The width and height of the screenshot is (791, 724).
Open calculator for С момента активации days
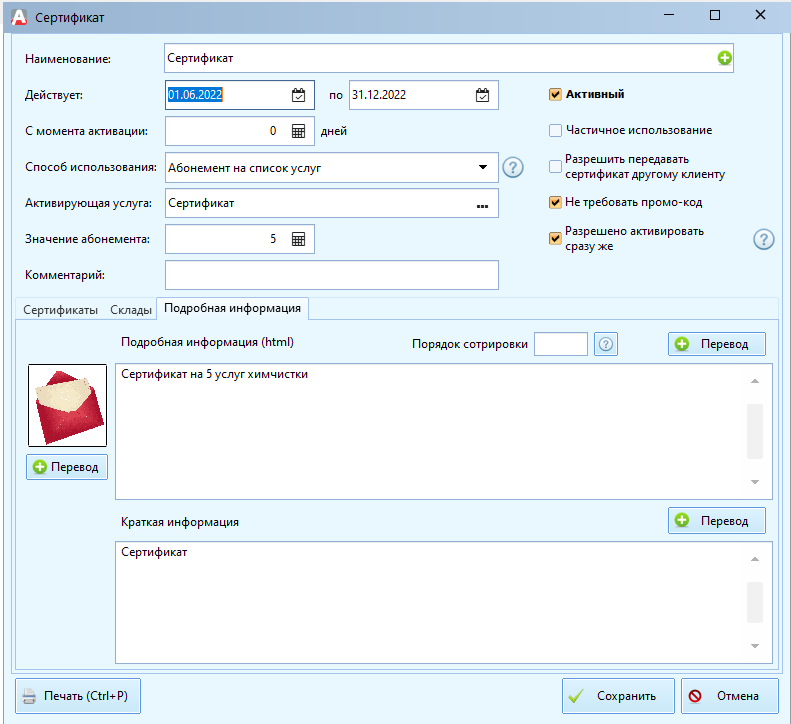click(x=298, y=131)
